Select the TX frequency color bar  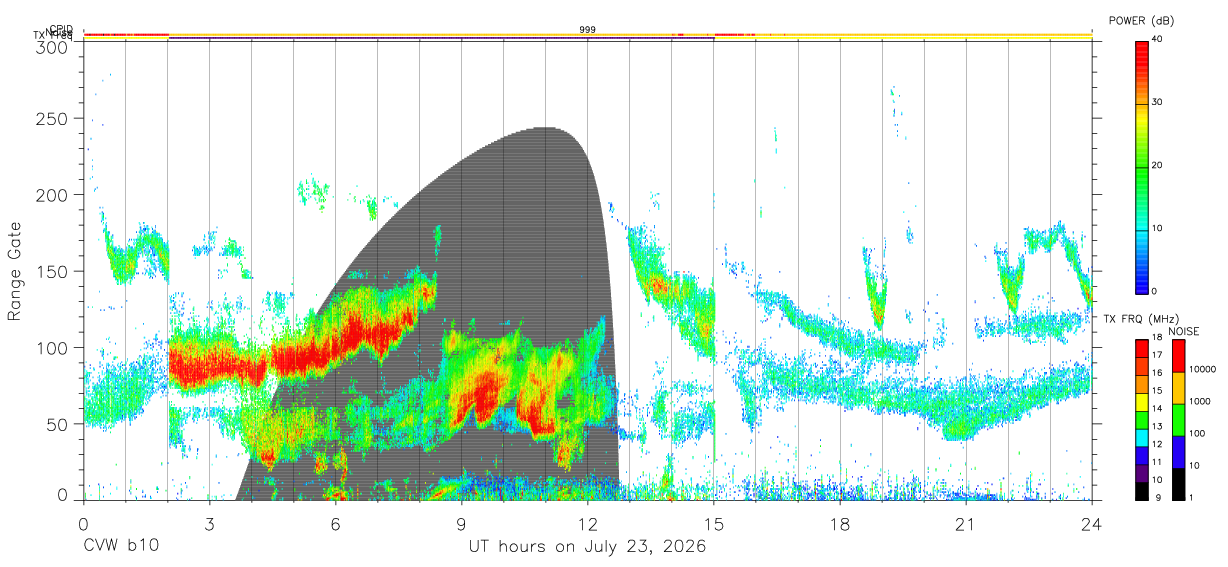pos(1141,419)
